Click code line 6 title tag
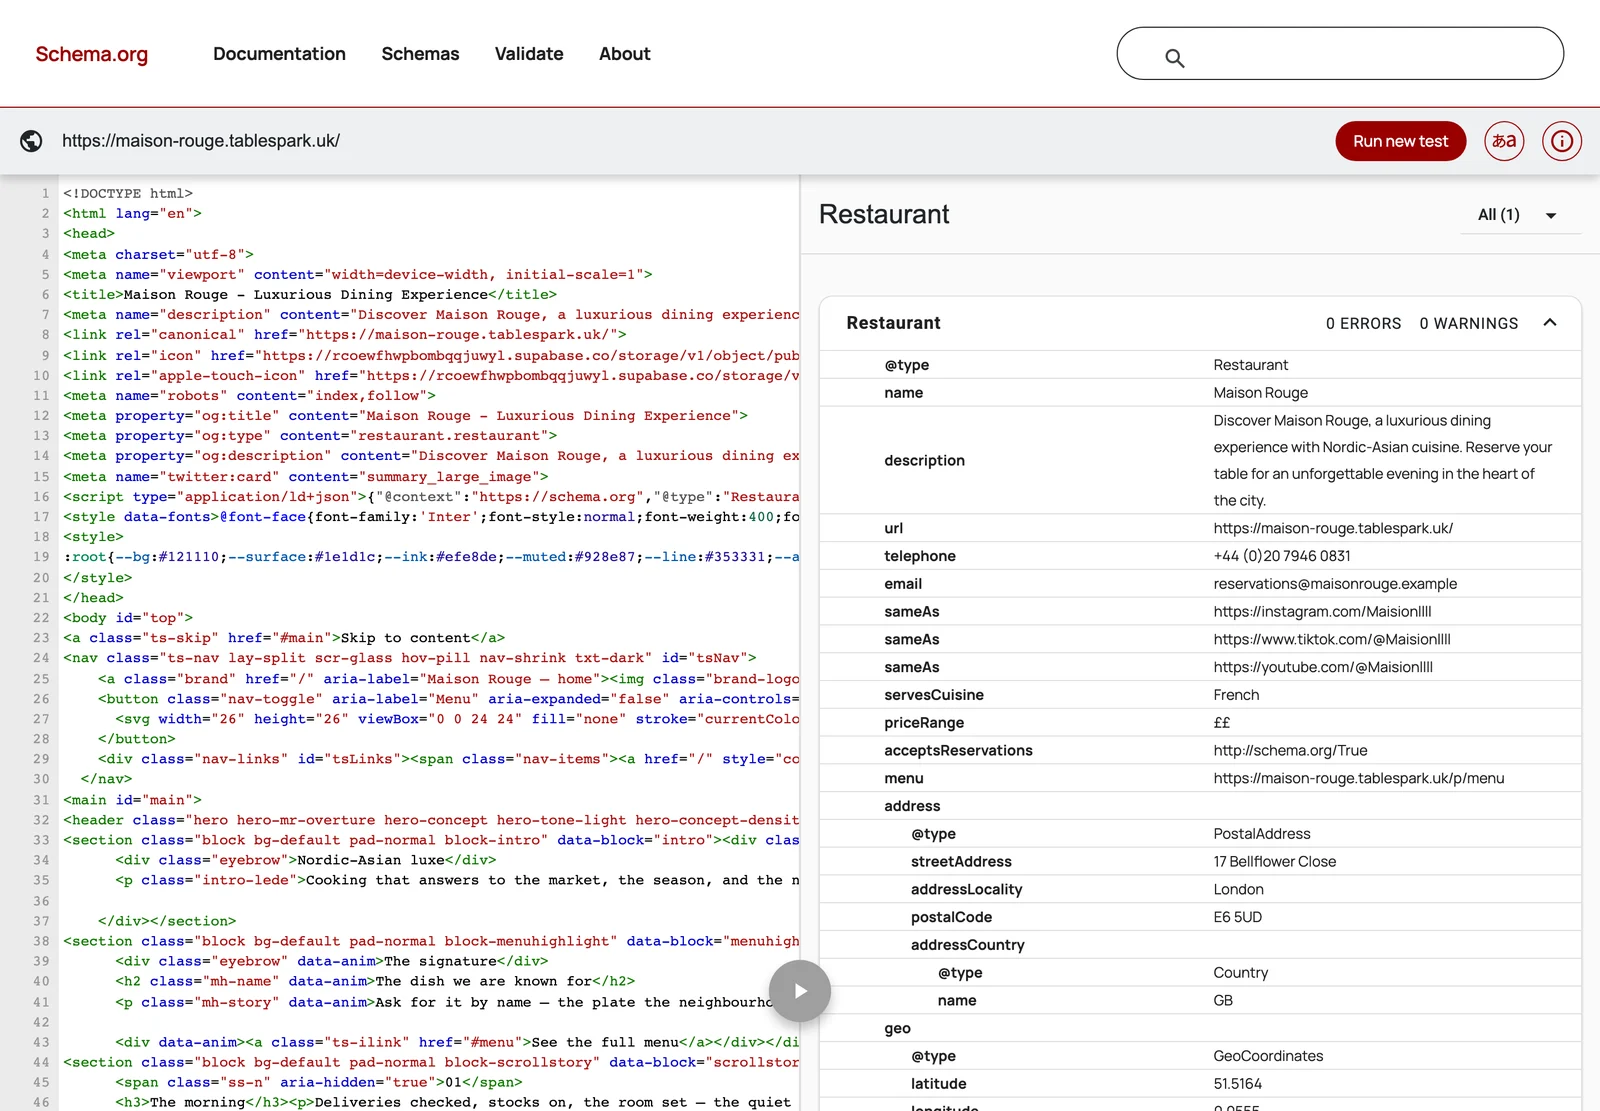Viewport: 1600px width, 1111px height. (310, 295)
